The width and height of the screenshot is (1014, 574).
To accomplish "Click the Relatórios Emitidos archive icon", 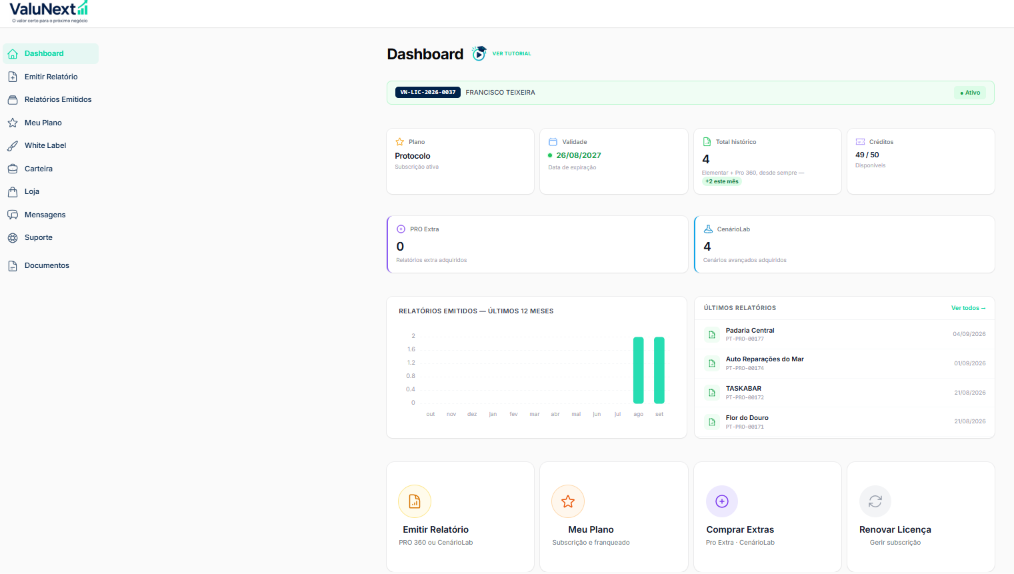I will [x=12, y=100].
